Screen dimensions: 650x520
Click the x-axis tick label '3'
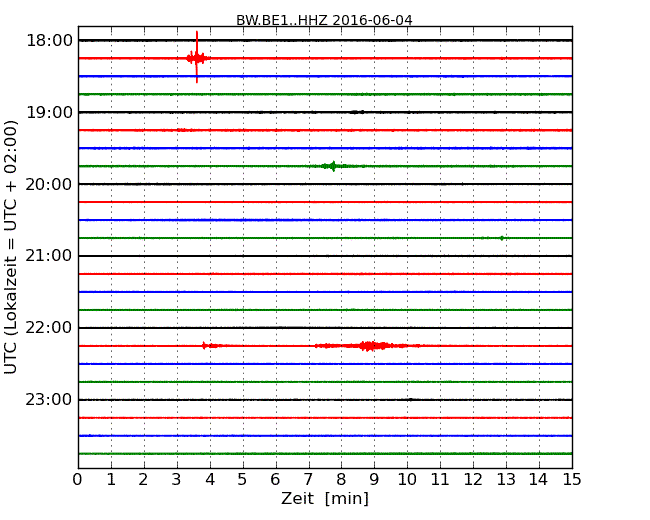[177, 479]
